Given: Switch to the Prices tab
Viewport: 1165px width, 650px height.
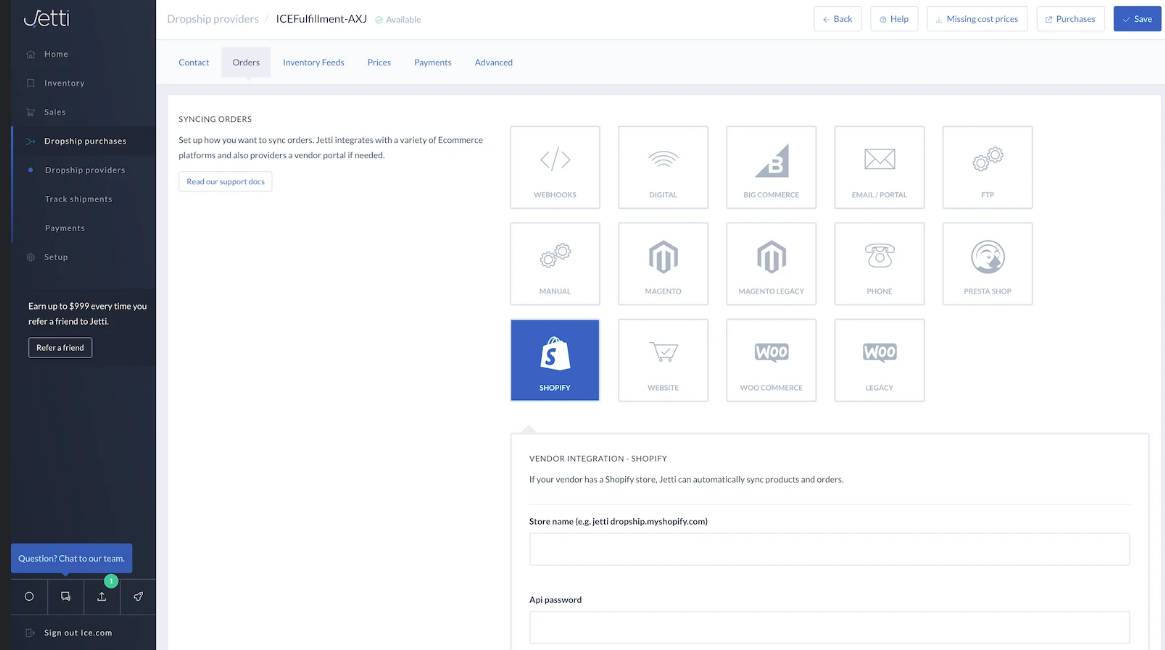Looking at the screenshot, I should point(379,62).
